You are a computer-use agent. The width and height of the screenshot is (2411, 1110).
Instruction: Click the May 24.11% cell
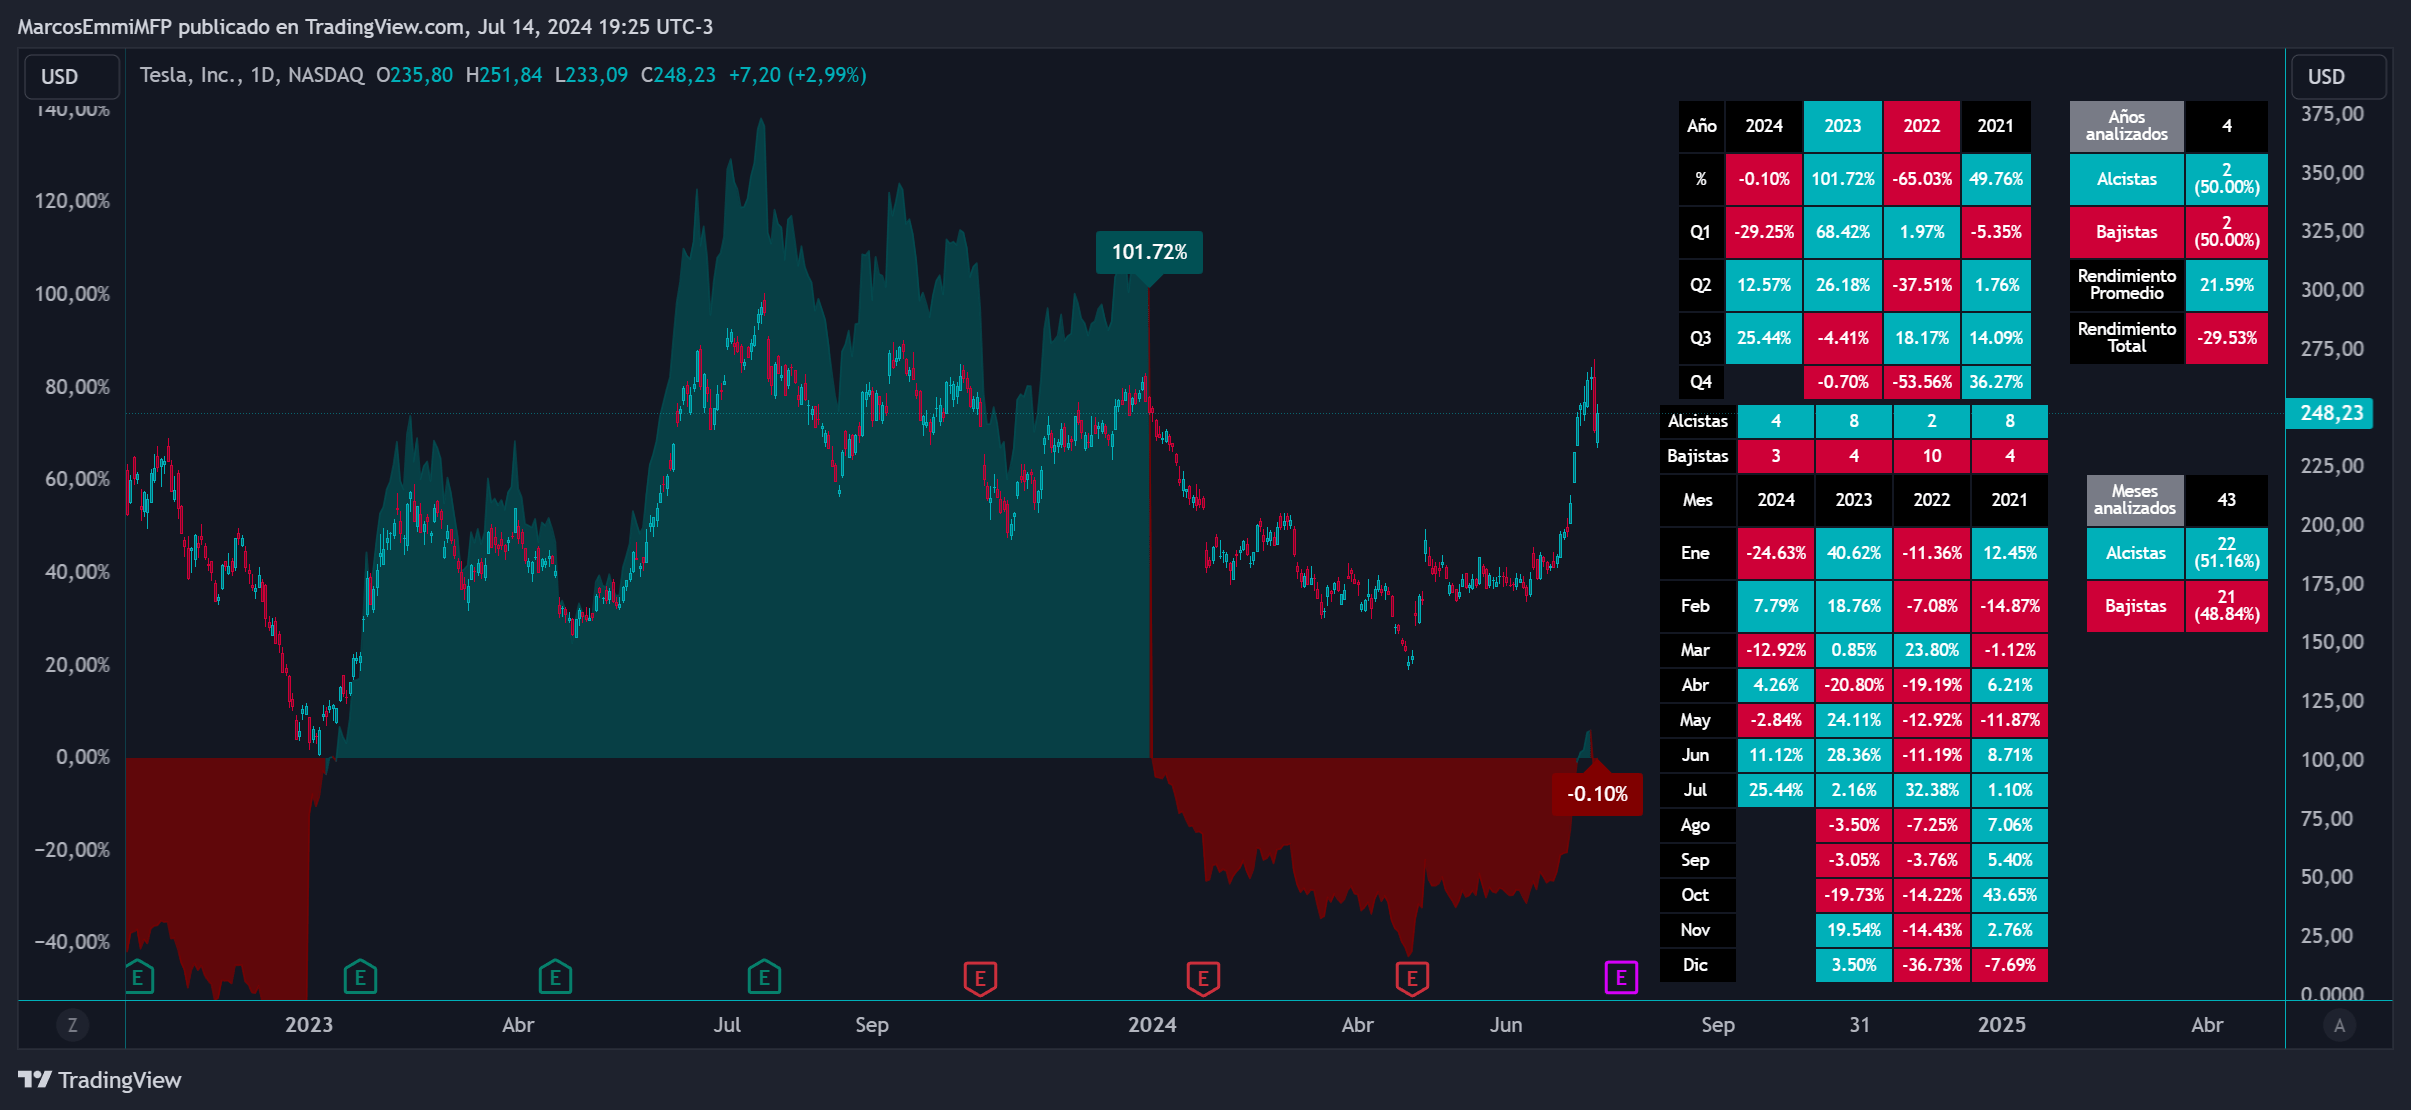coord(1854,720)
